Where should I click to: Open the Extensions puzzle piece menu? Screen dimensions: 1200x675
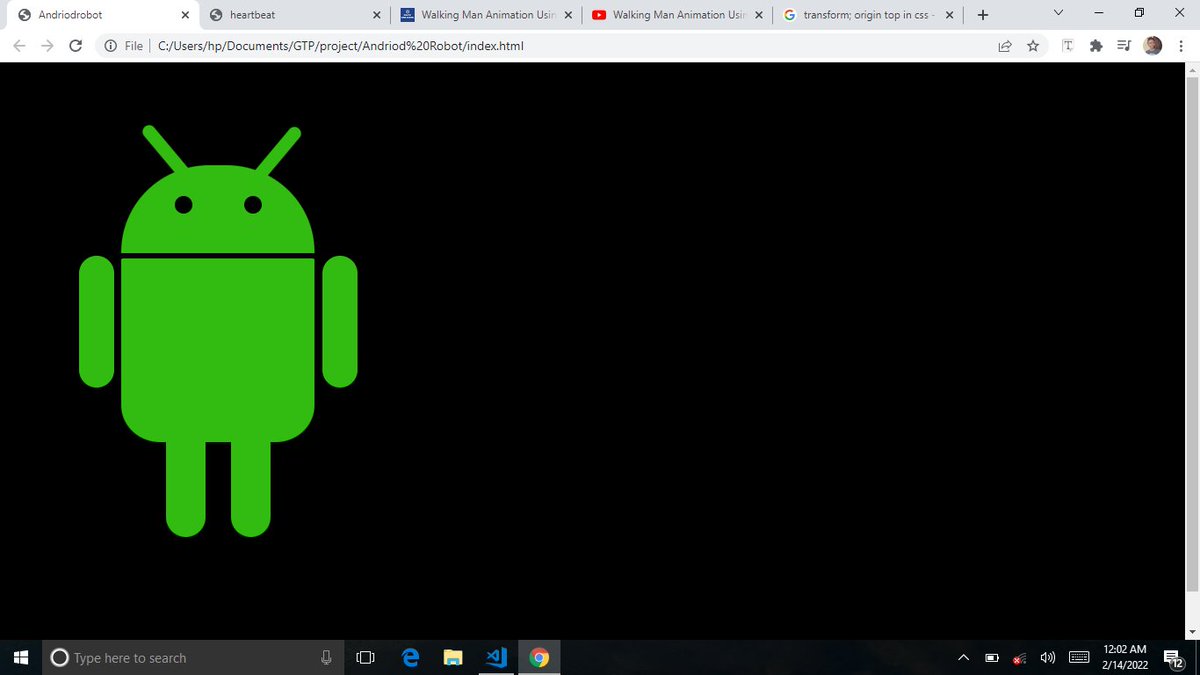[1095, 45]
